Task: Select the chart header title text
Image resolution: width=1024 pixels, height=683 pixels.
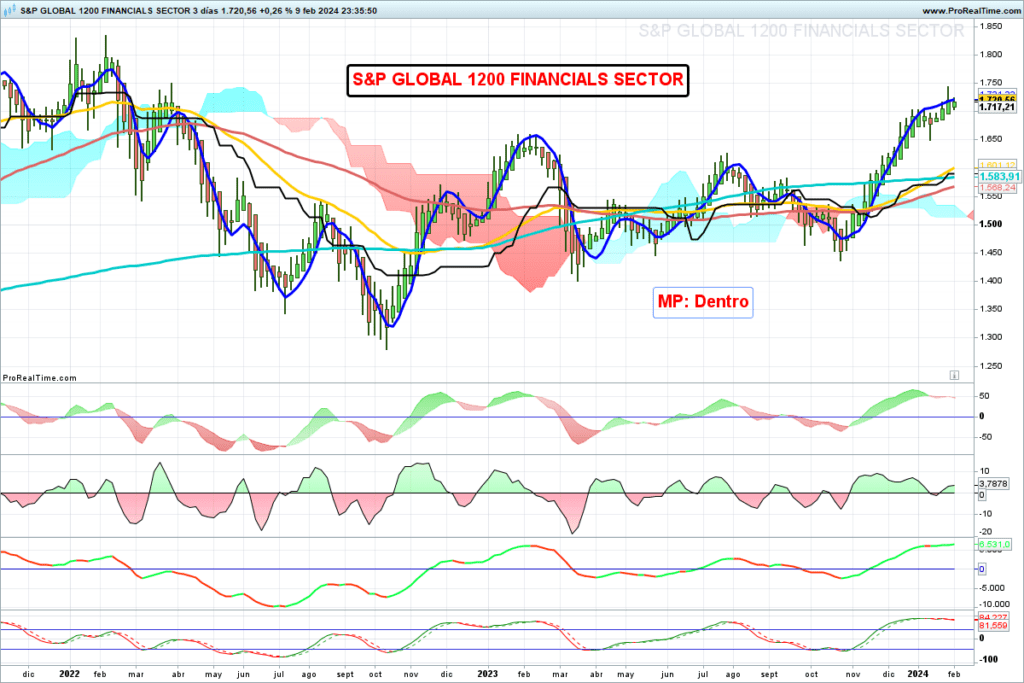Action: (x=199, y=10)
